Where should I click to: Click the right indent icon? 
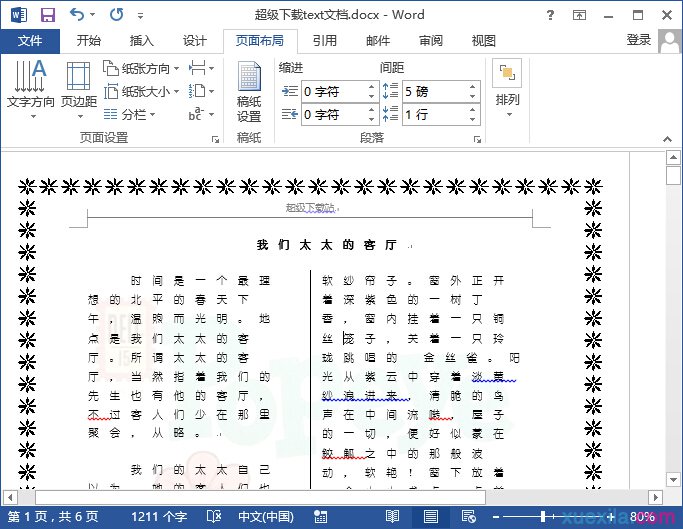click(x=290, y=115)
